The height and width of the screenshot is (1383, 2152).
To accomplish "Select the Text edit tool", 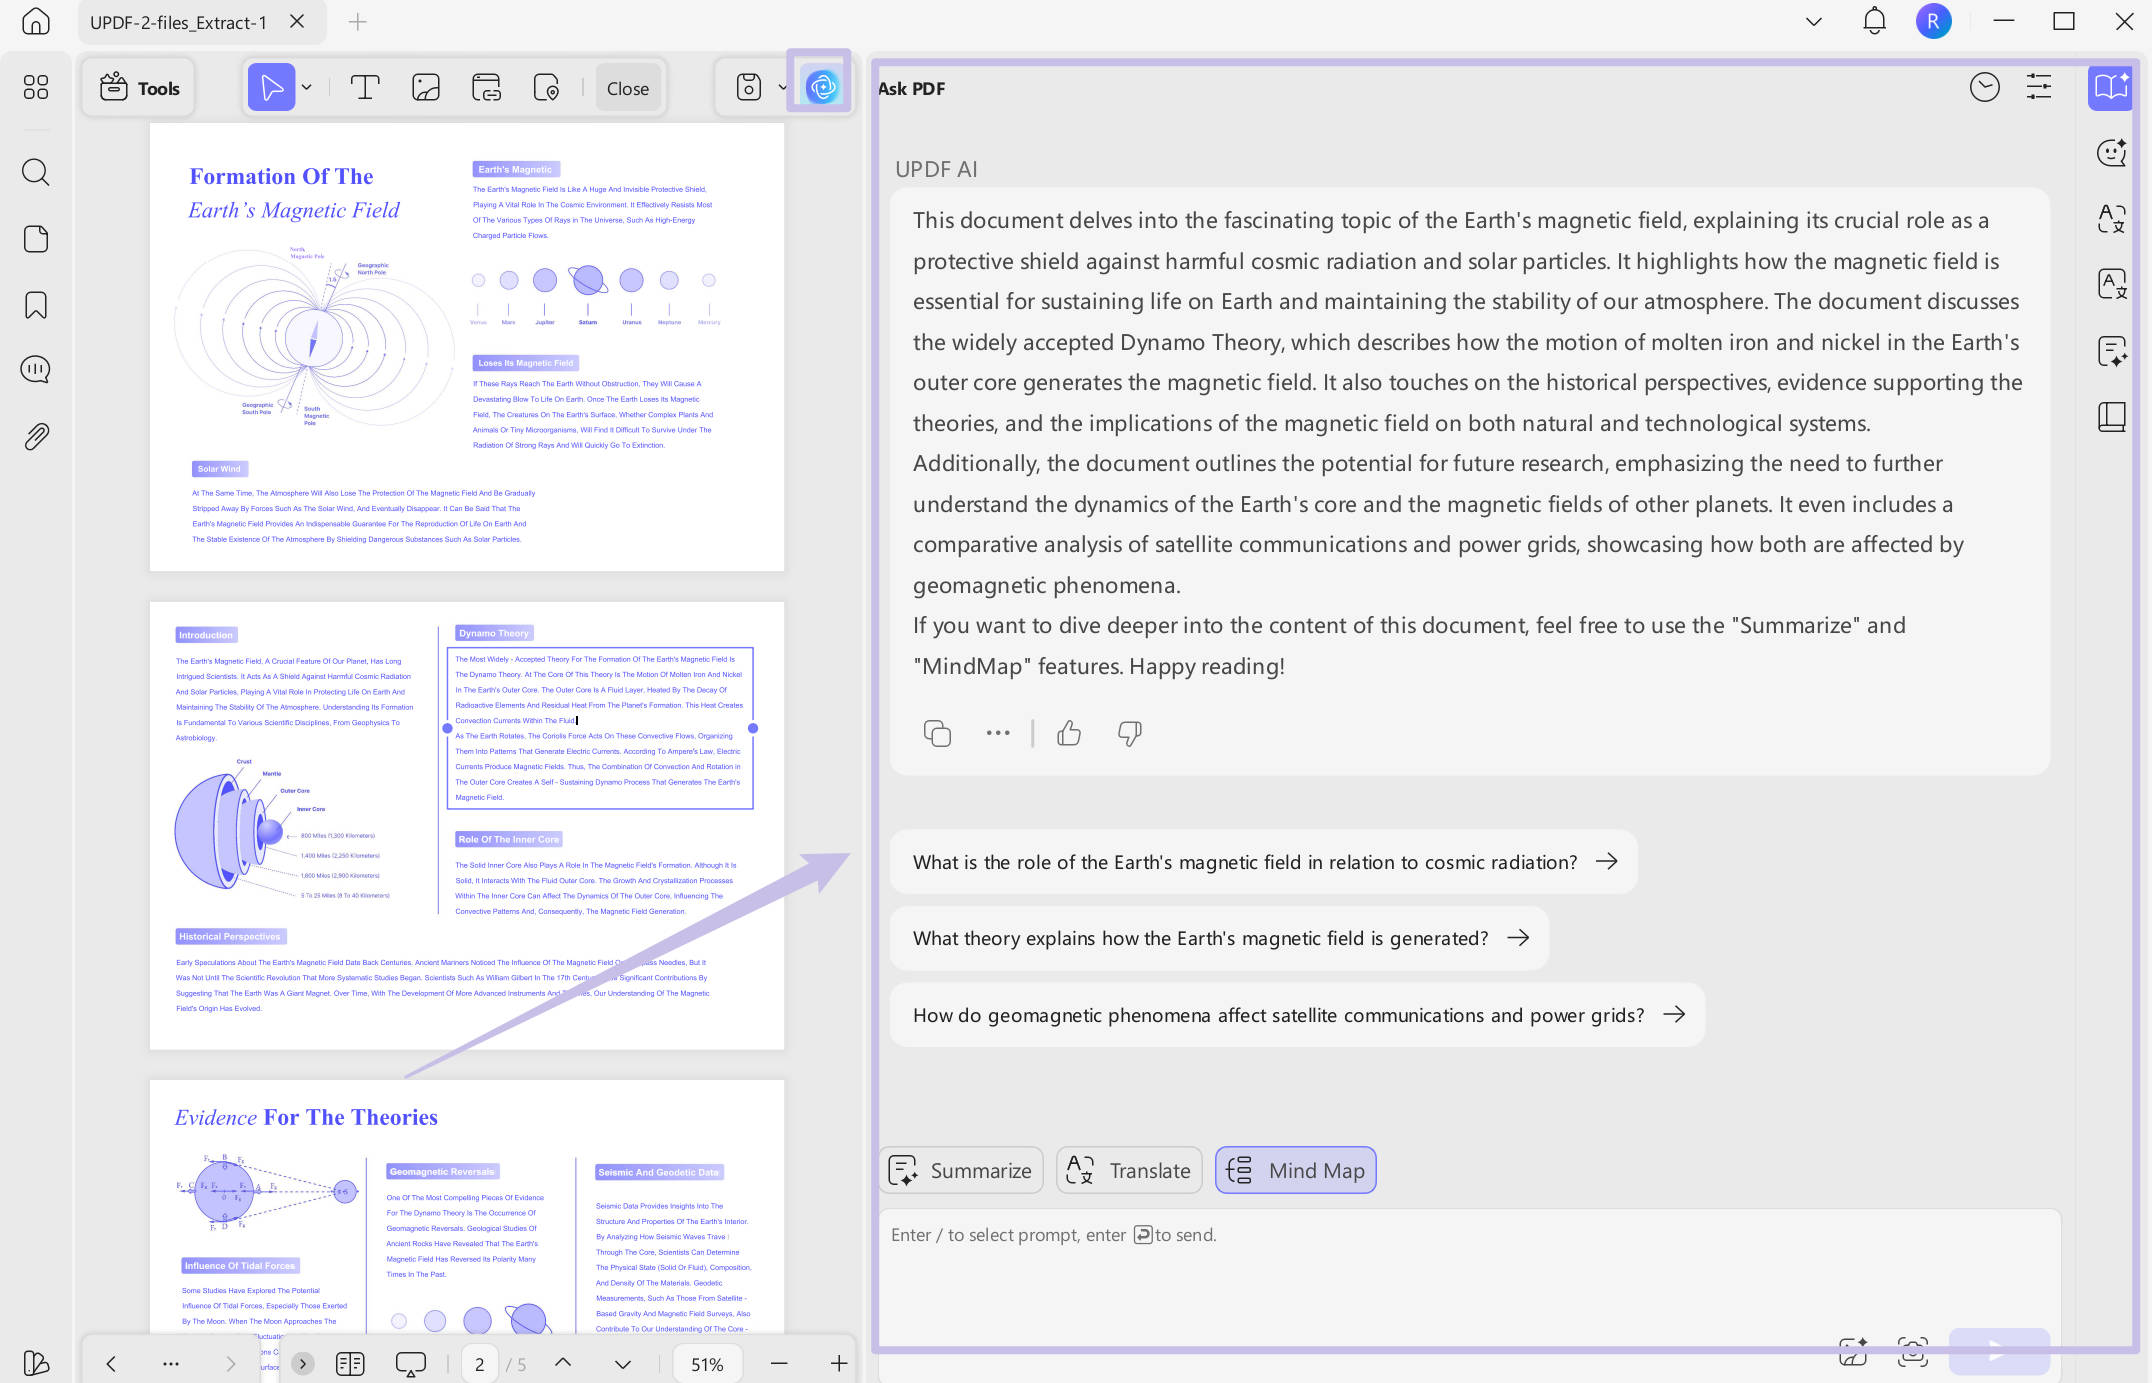I will pyautogui.click(x=365, y=88).
